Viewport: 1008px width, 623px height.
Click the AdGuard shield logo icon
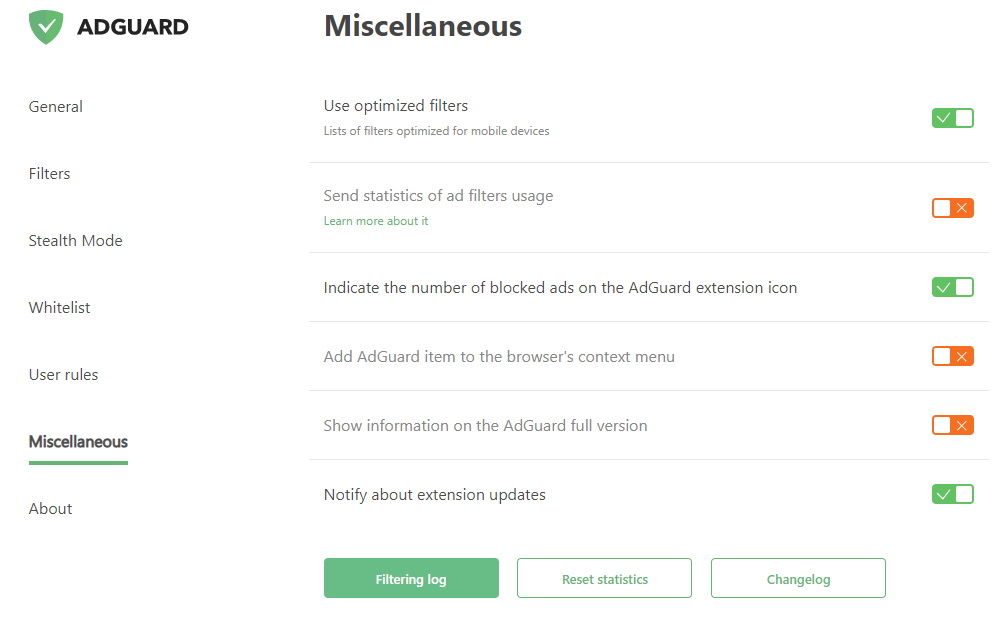coord(46,27)
